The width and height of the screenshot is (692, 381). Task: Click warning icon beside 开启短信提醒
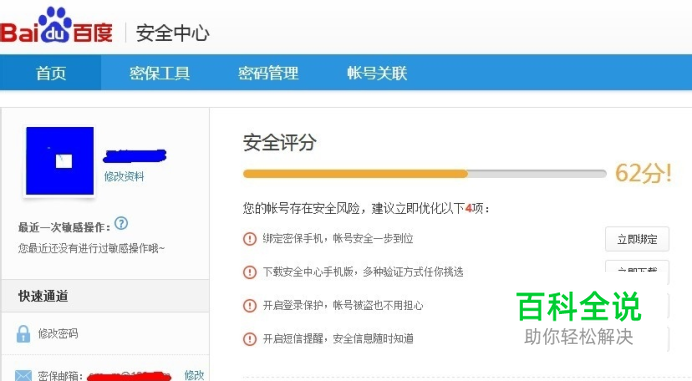[250, 339]
